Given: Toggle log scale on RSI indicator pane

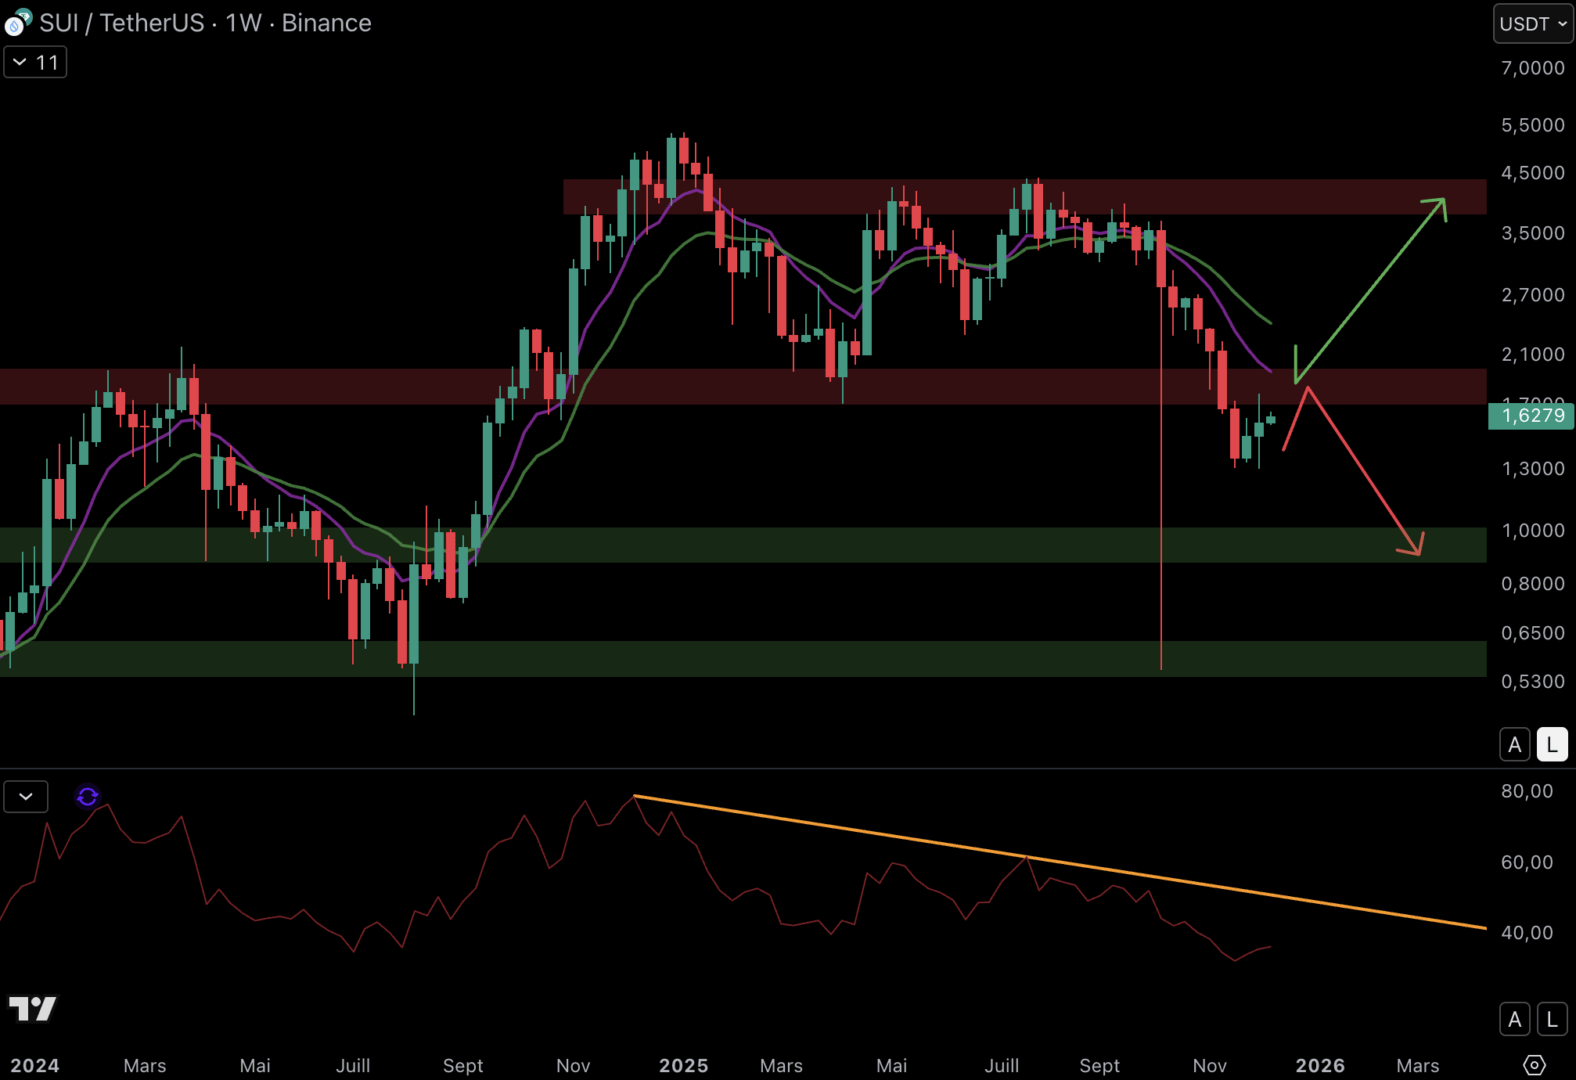Looking at the screenshot, I should click(x=1551, y=1019).
